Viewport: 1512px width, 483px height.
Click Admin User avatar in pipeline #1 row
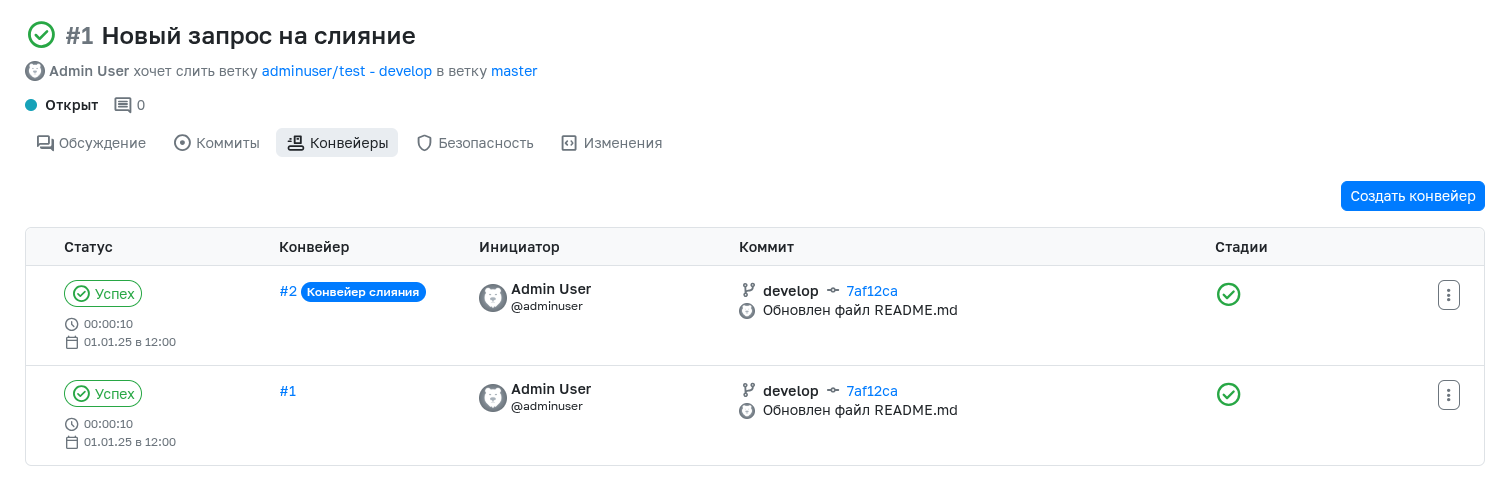click(493, 398)
